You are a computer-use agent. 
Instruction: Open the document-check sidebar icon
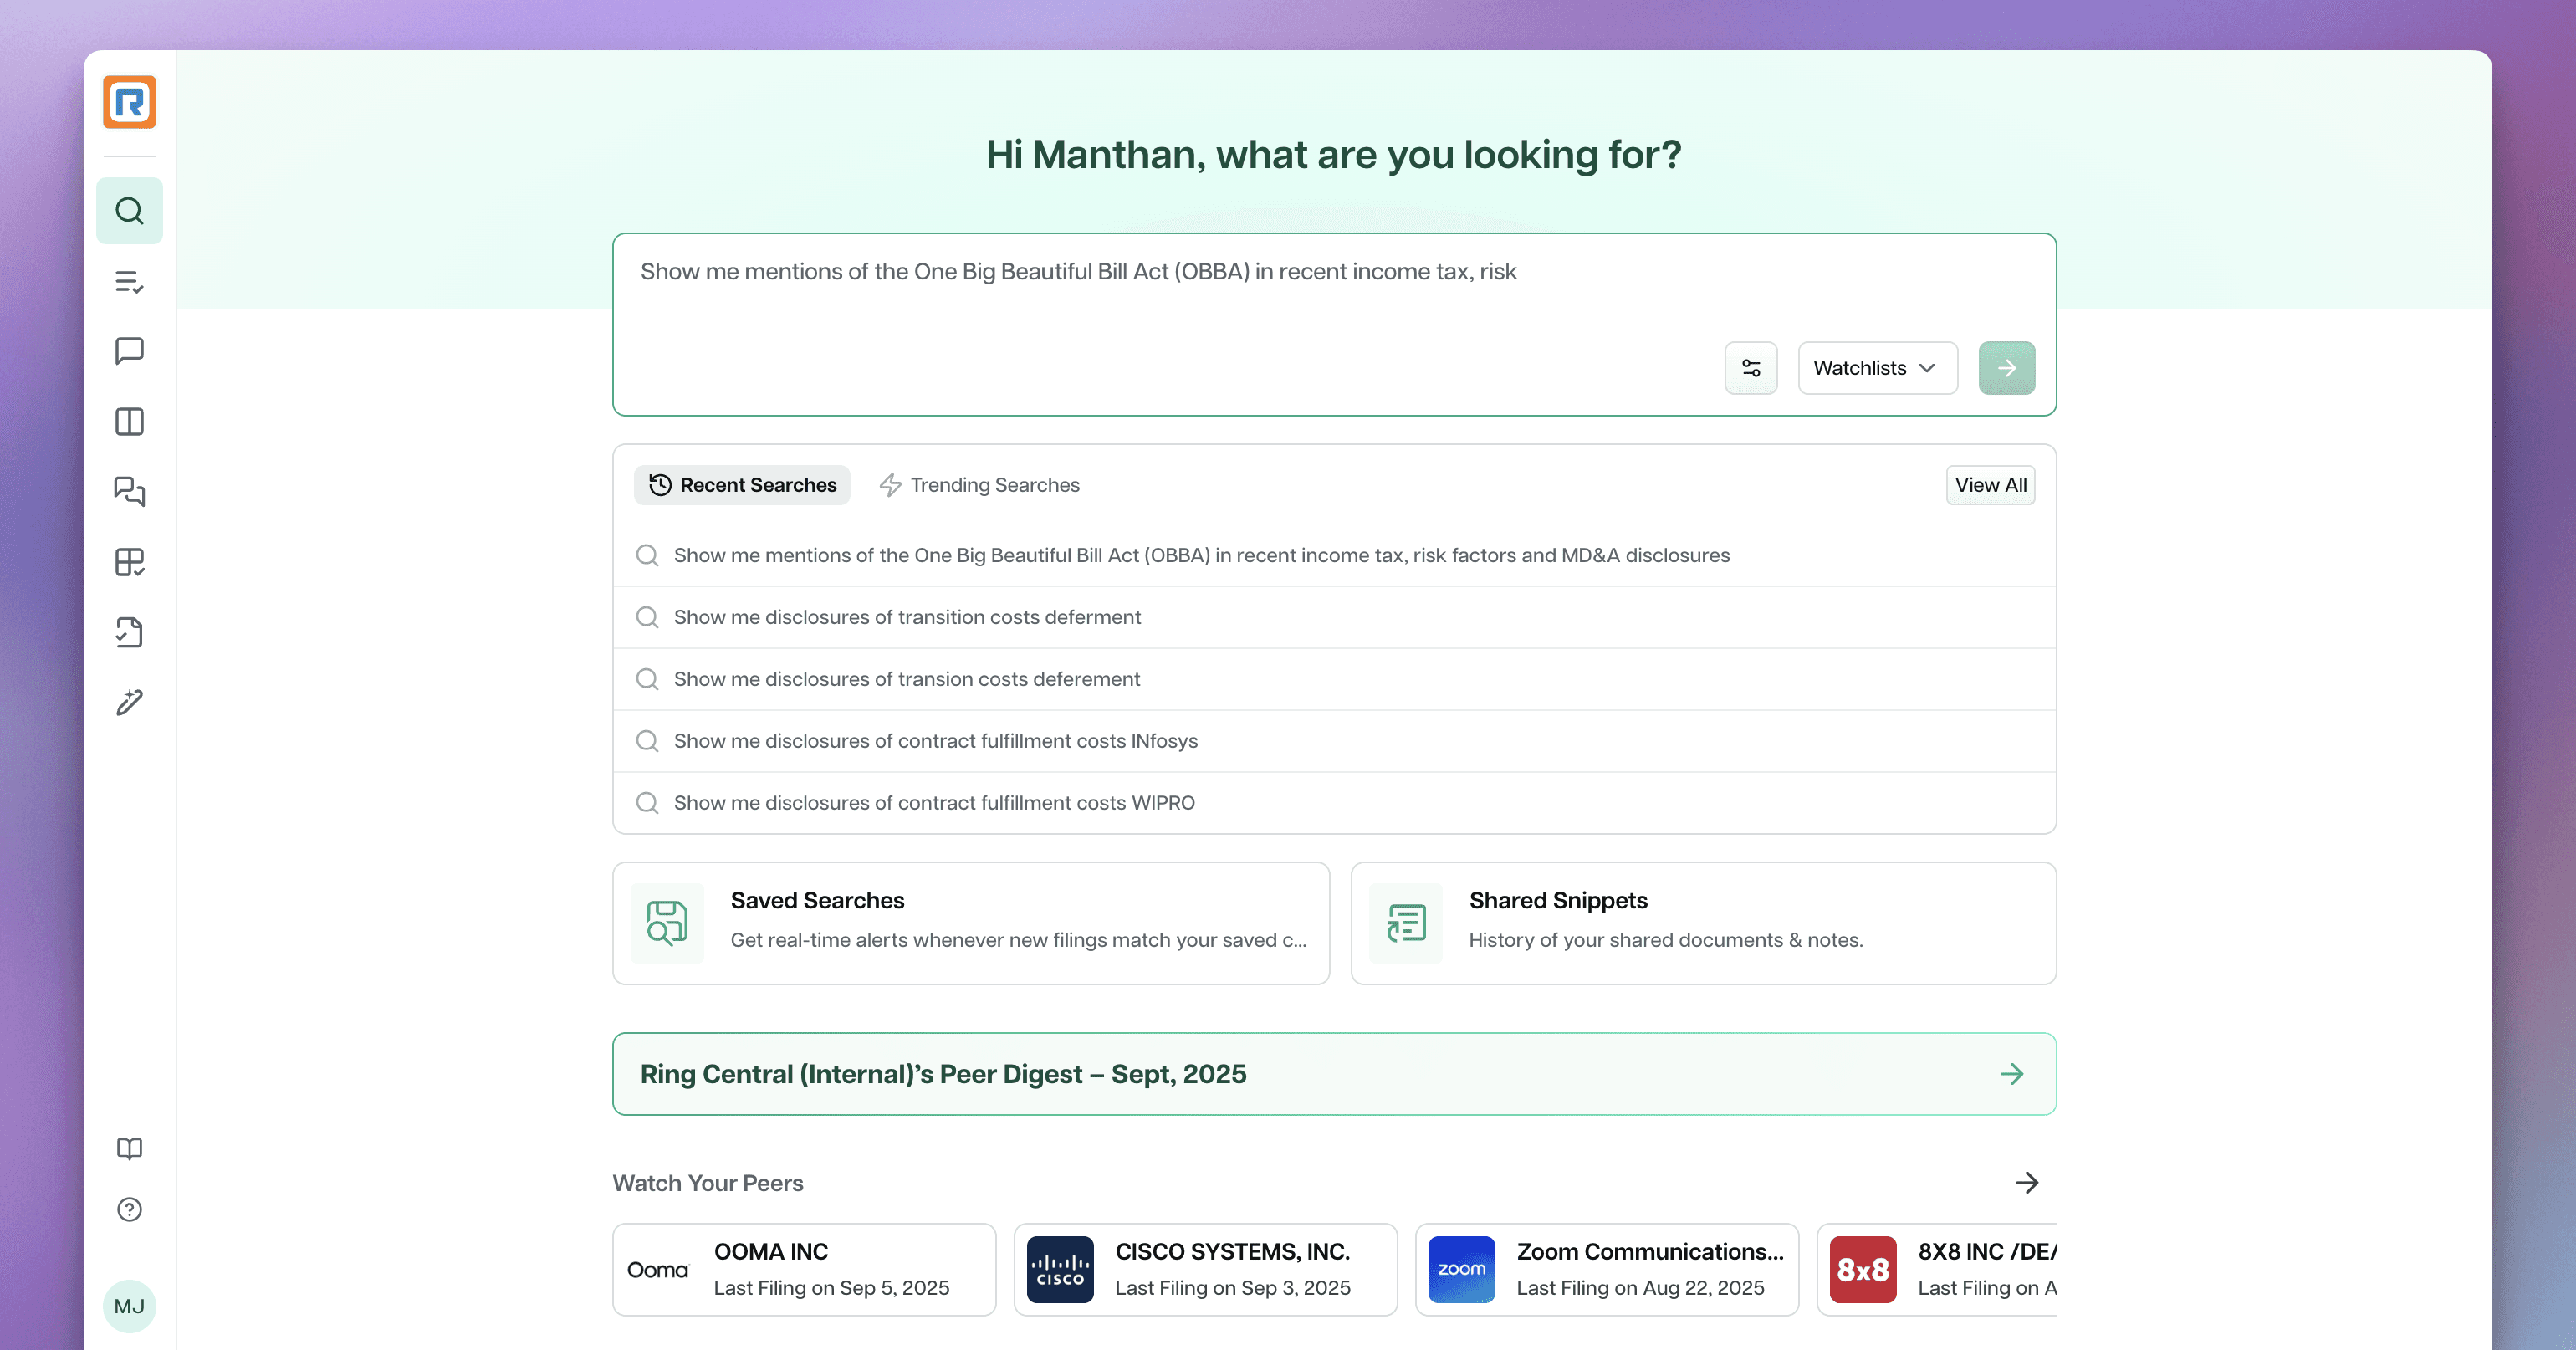pos(129,632)
